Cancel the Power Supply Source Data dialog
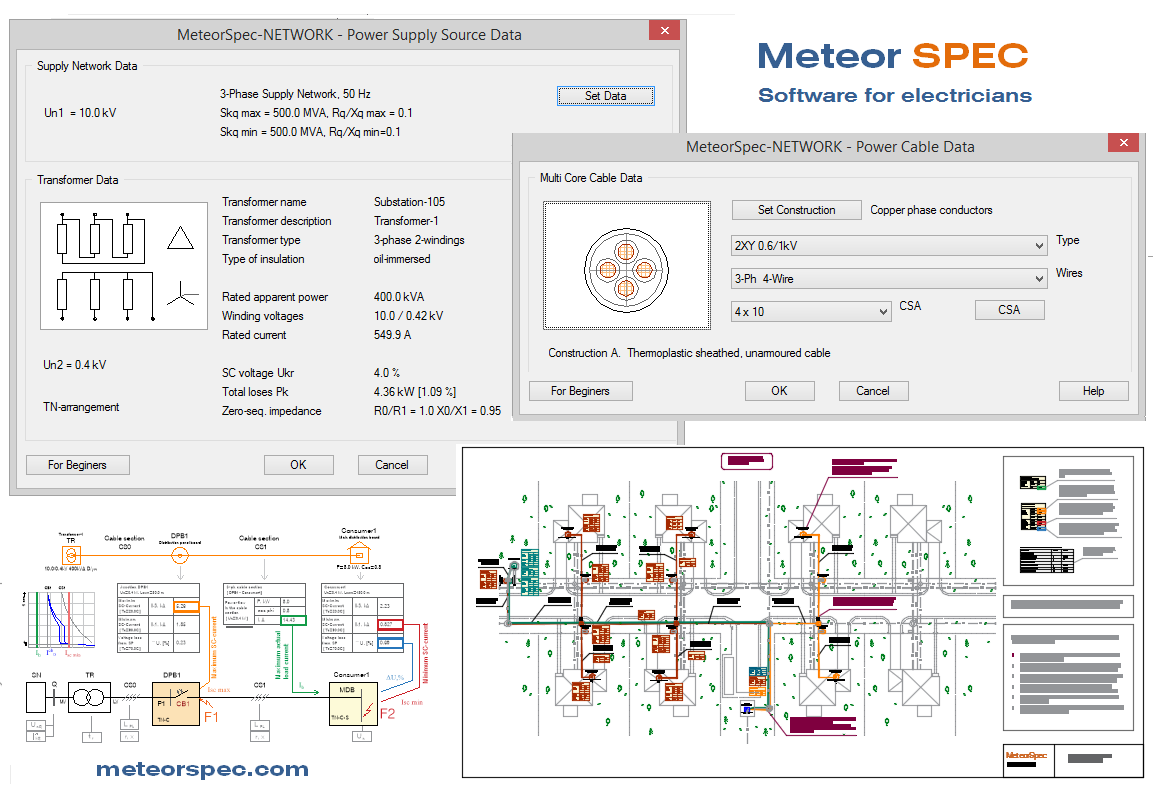Image resolution: width=1160 pixels, height=803 pixels. [392, 465]
